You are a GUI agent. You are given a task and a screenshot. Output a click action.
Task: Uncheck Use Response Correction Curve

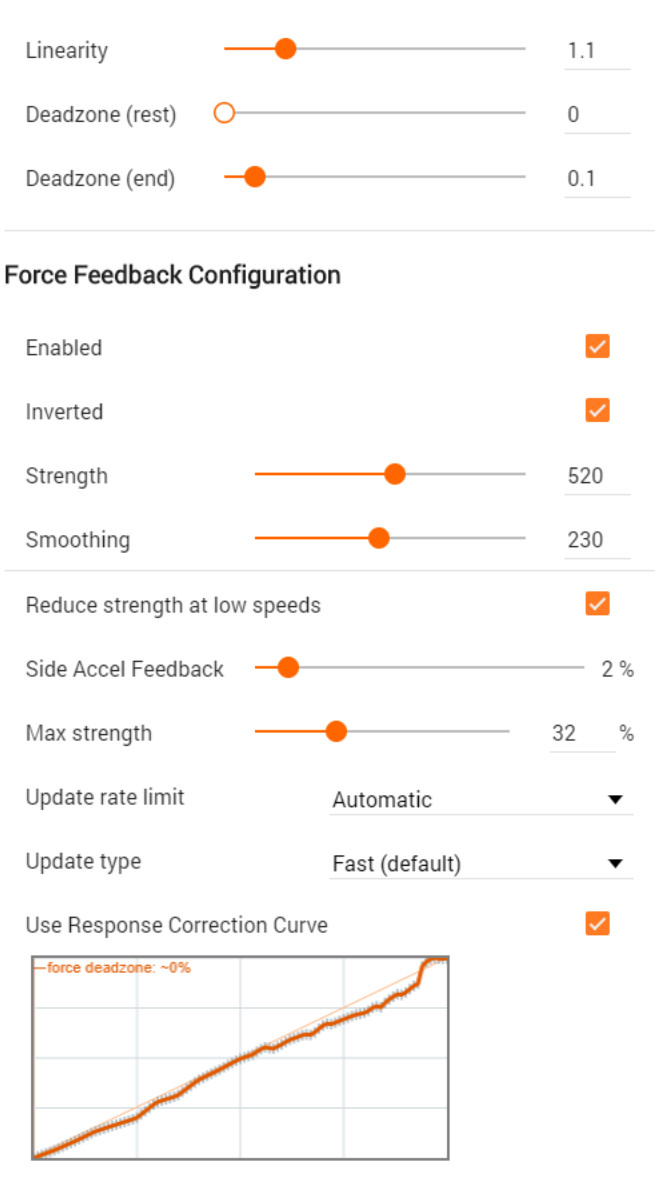coord(597,924)
